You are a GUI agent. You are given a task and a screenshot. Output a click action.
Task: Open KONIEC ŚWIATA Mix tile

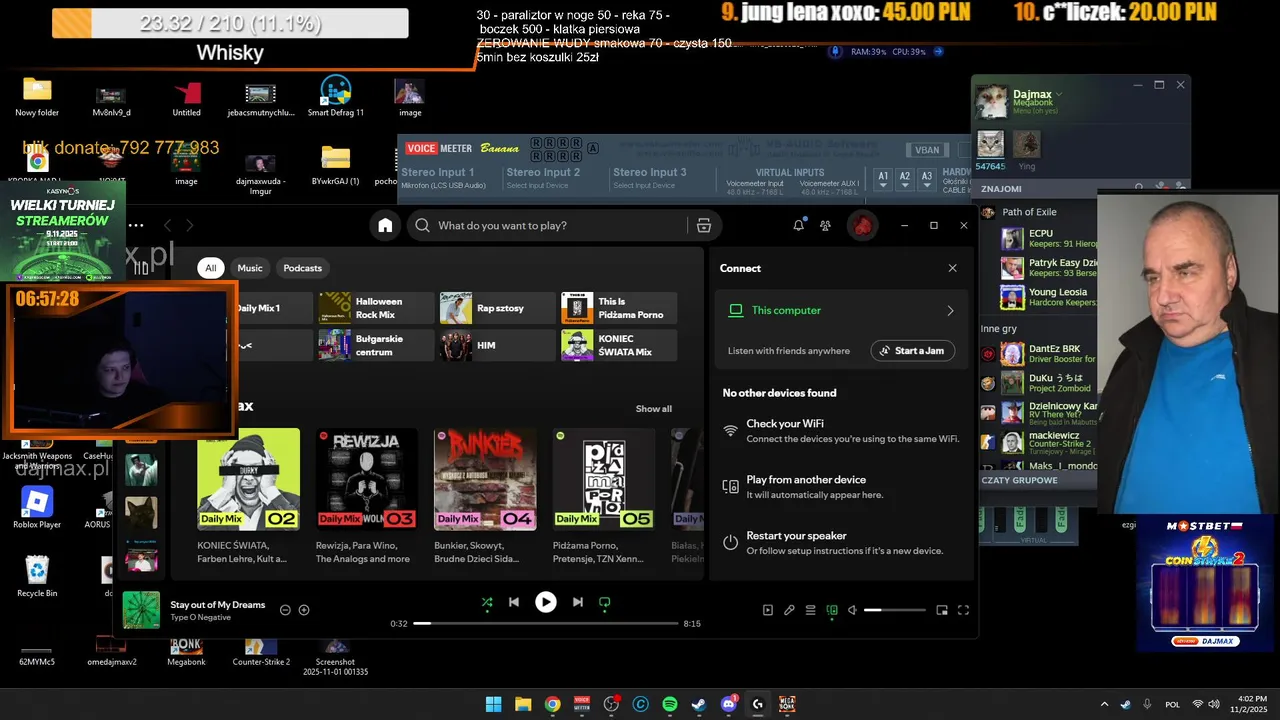click(x=619, y=345)
